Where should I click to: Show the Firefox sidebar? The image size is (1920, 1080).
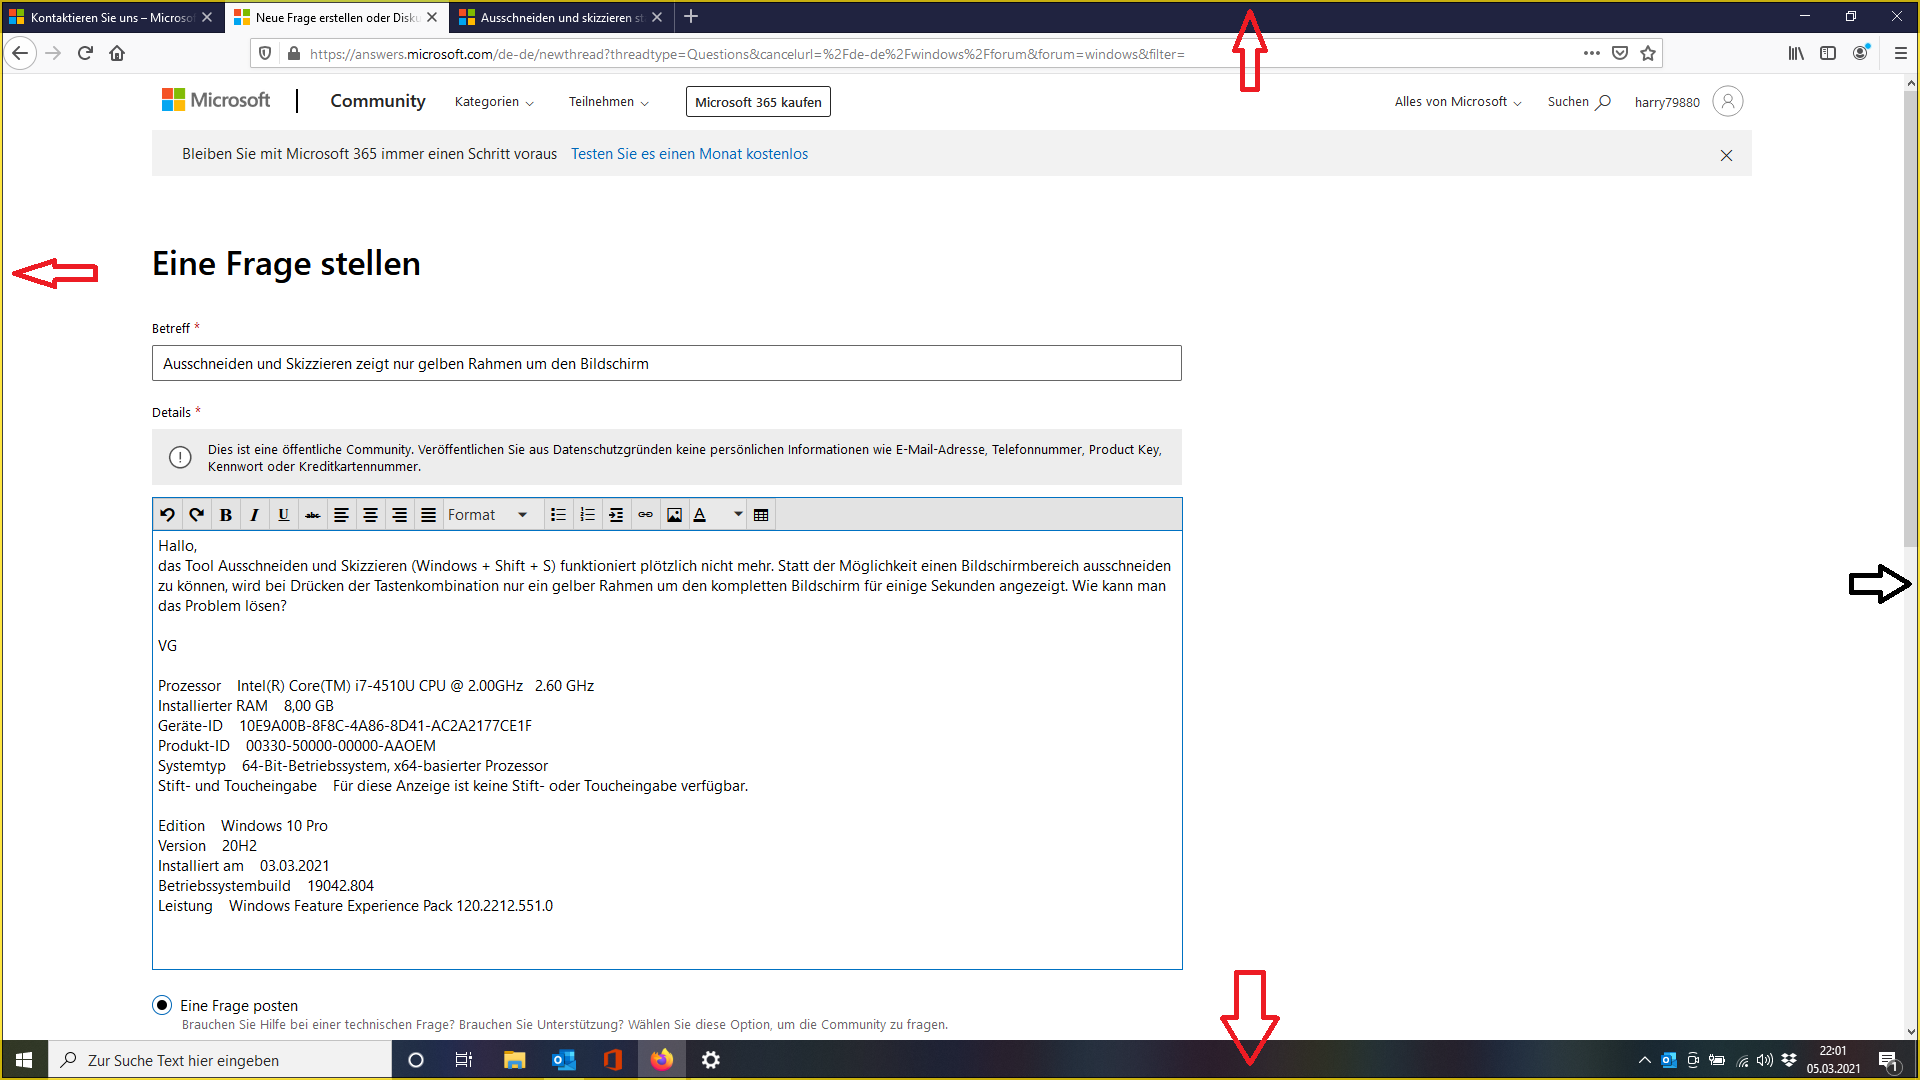[x=1828, y=53]
